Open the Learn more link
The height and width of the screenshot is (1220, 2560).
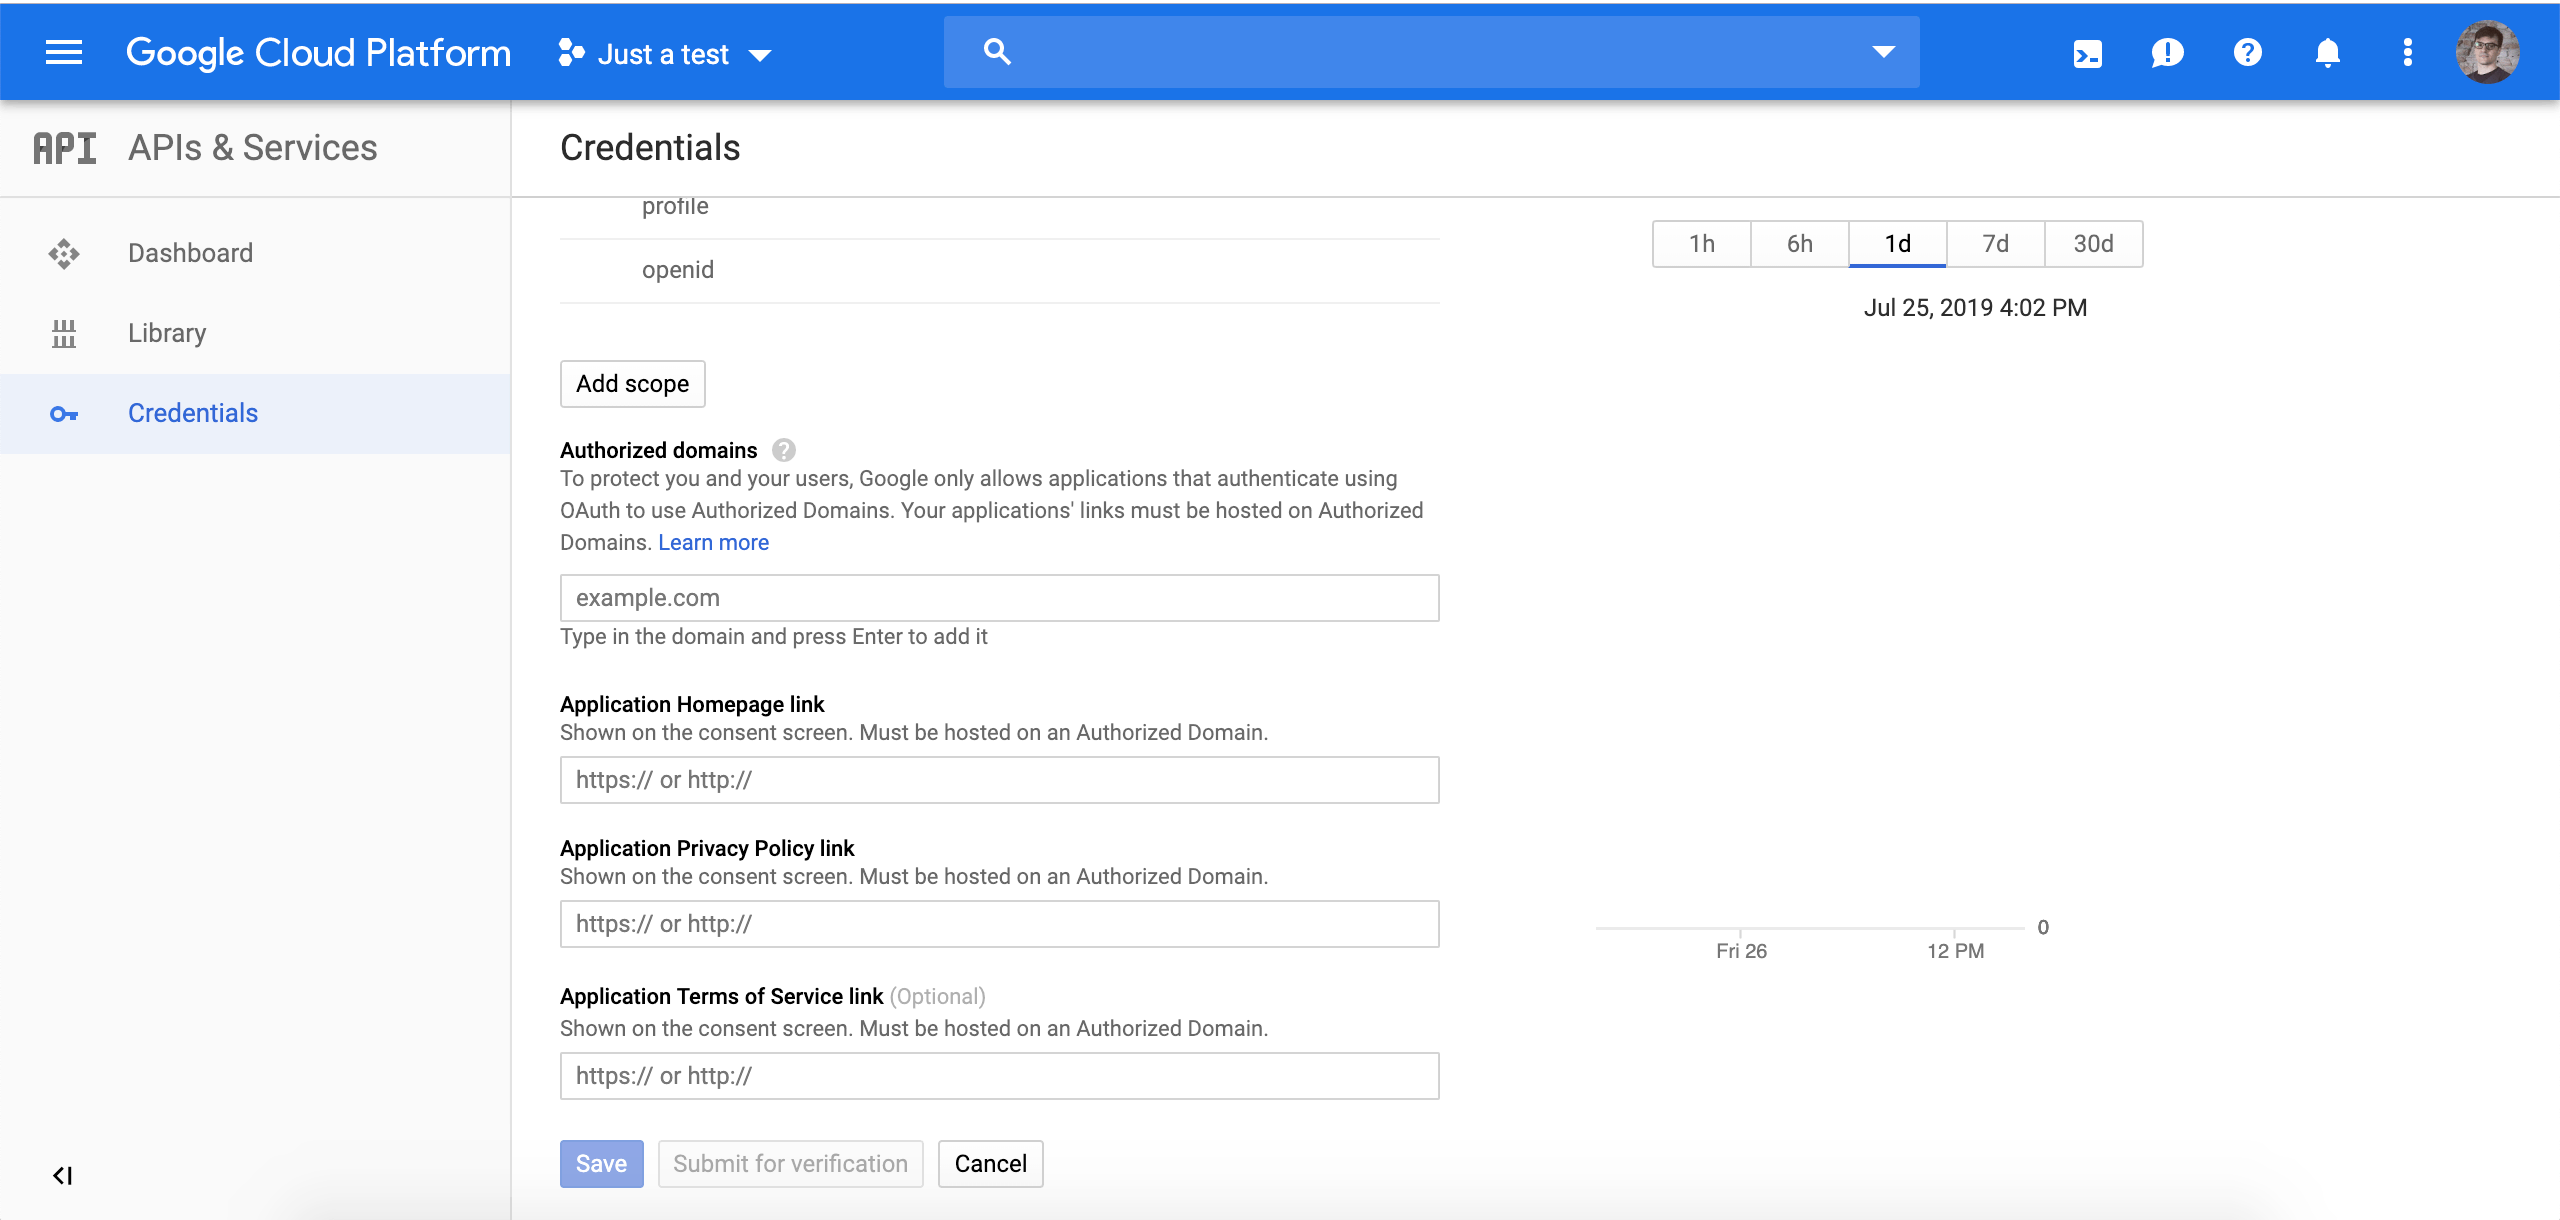[713, 542]
